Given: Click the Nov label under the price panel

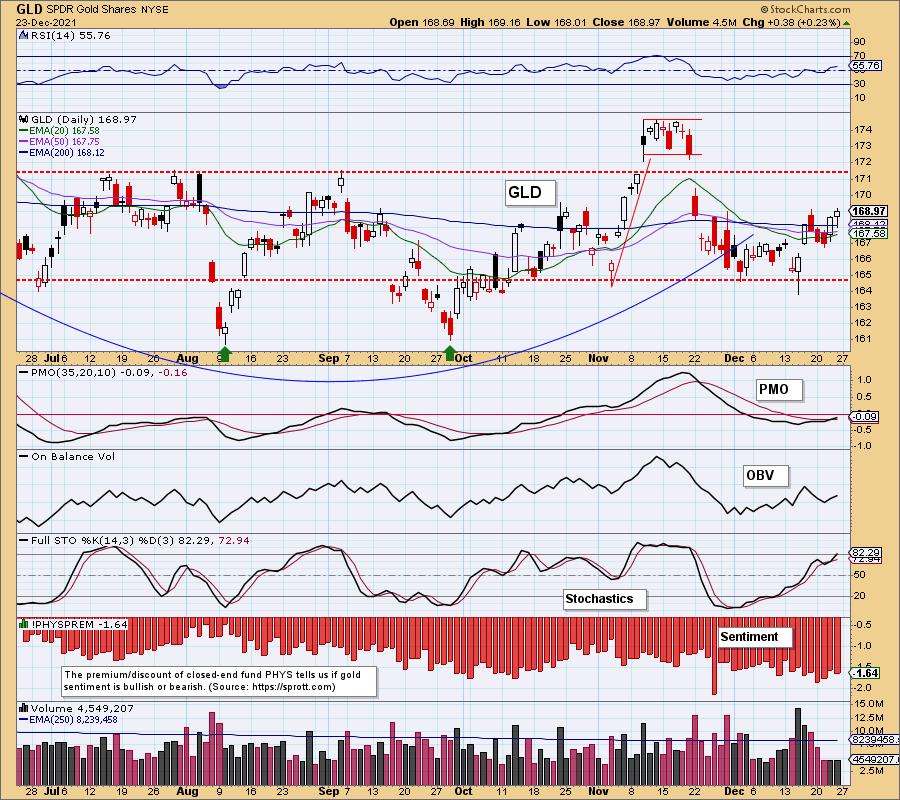Looking at the screenshot, I should point(598,359).
